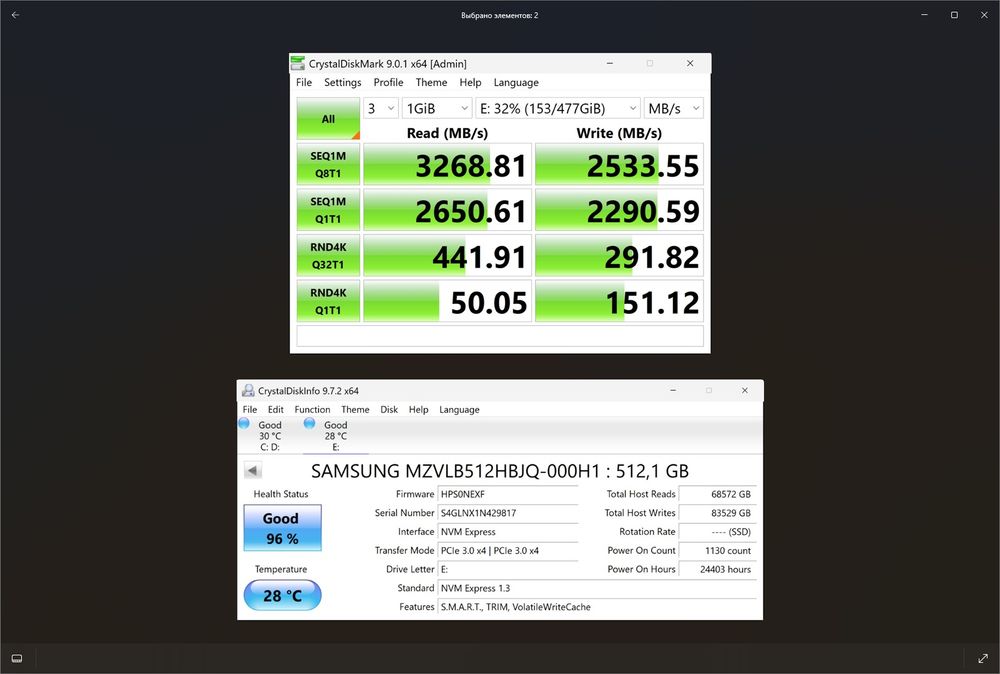Viewport: 1000px width, 674px height.
Task: Go back with the viewer's arrow icon
Action: [15, 15]
